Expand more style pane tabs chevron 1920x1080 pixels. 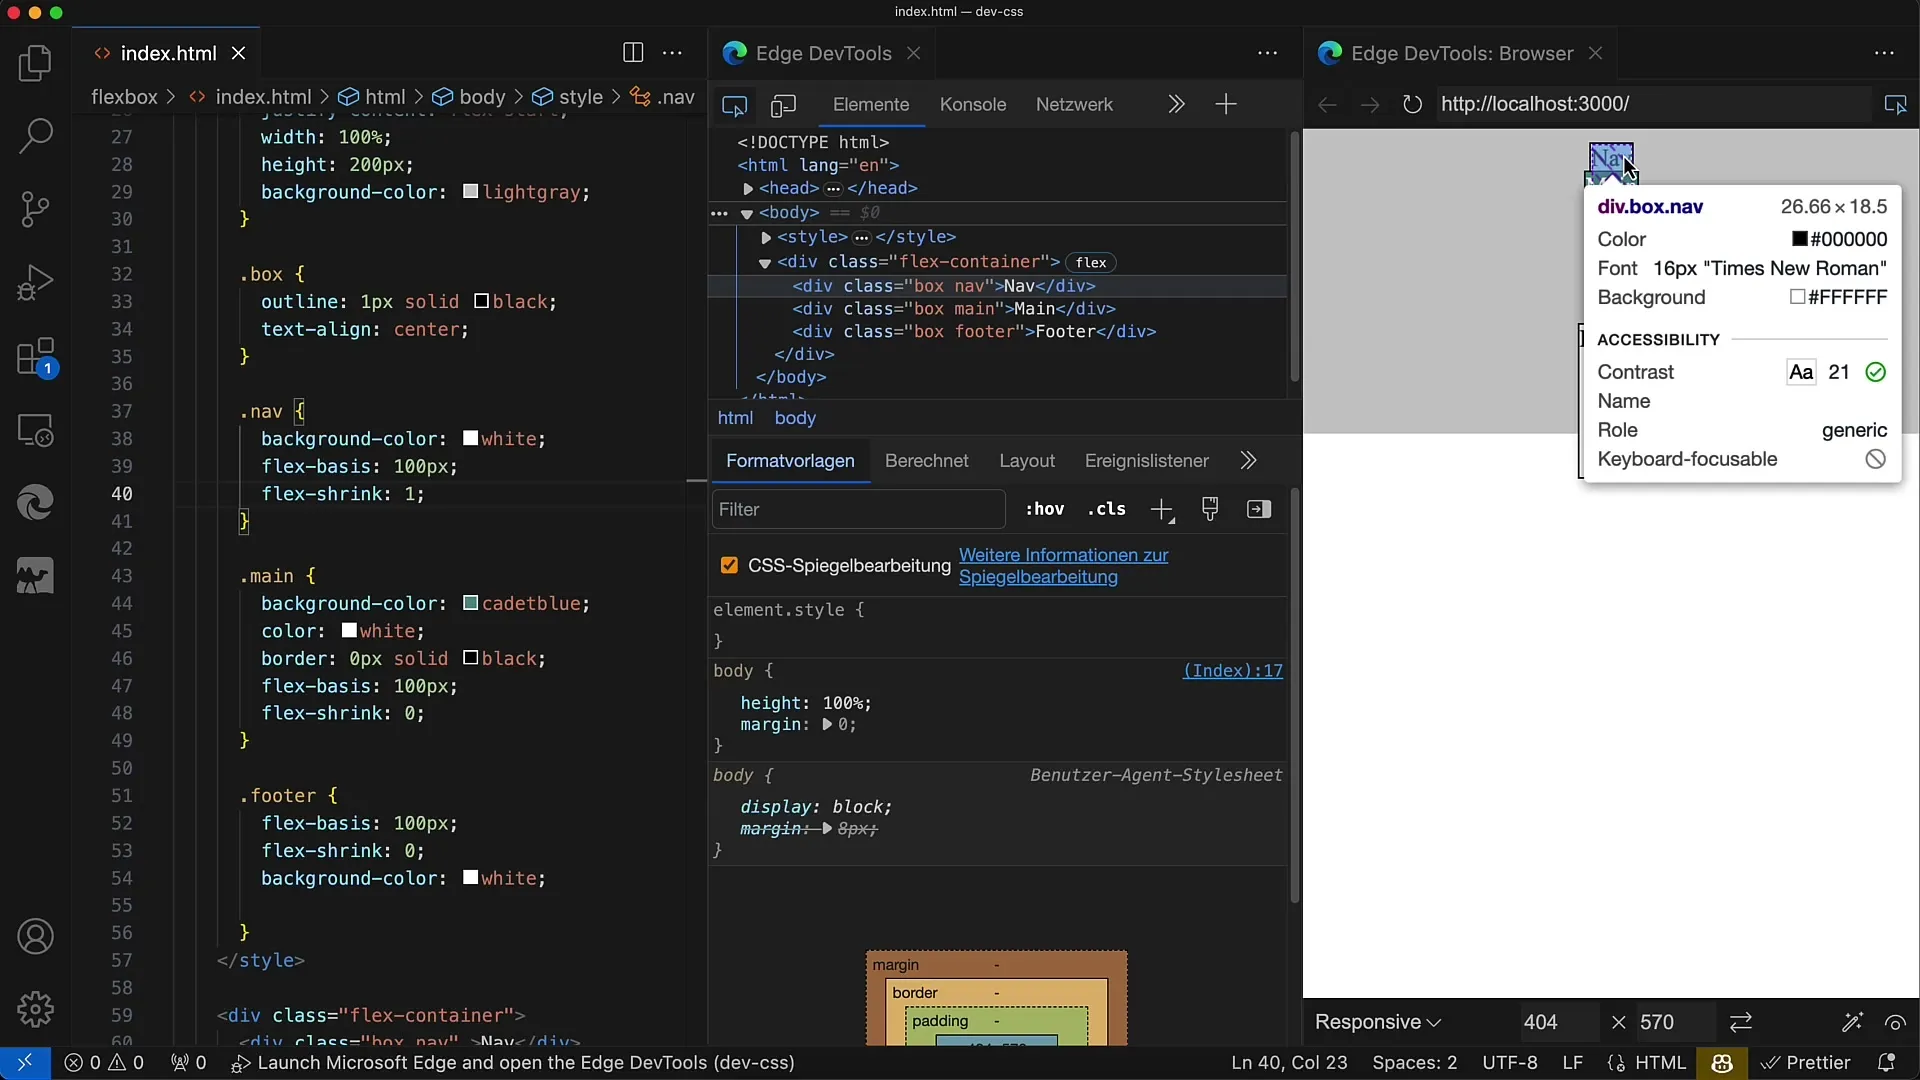click(1248, 461)
